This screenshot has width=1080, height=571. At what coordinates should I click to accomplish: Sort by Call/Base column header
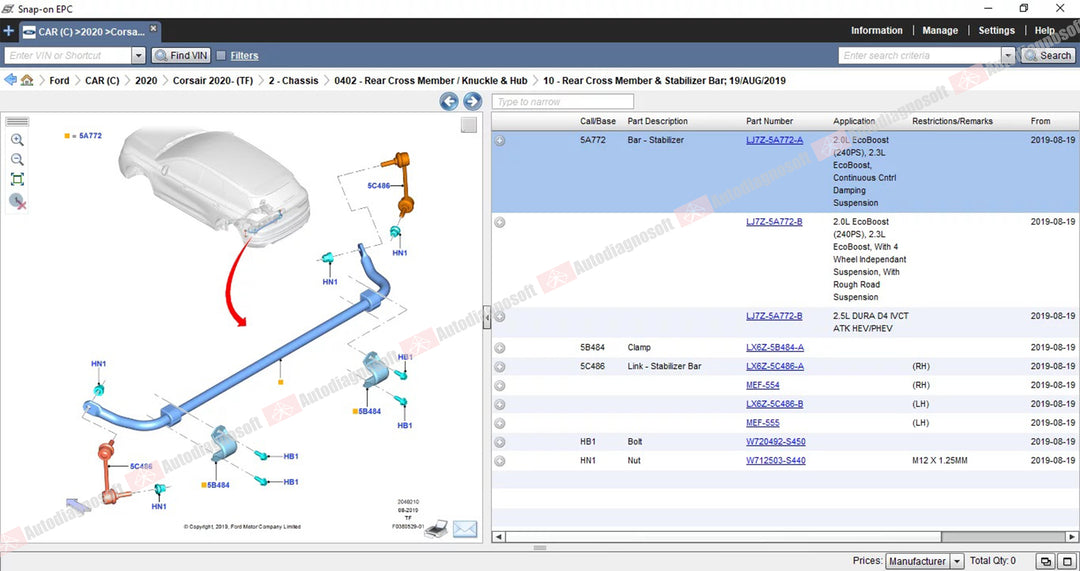pos(598,121)
